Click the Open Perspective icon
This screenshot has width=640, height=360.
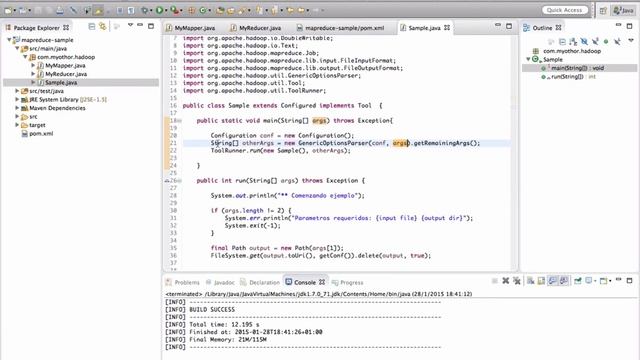pos(603,10)
